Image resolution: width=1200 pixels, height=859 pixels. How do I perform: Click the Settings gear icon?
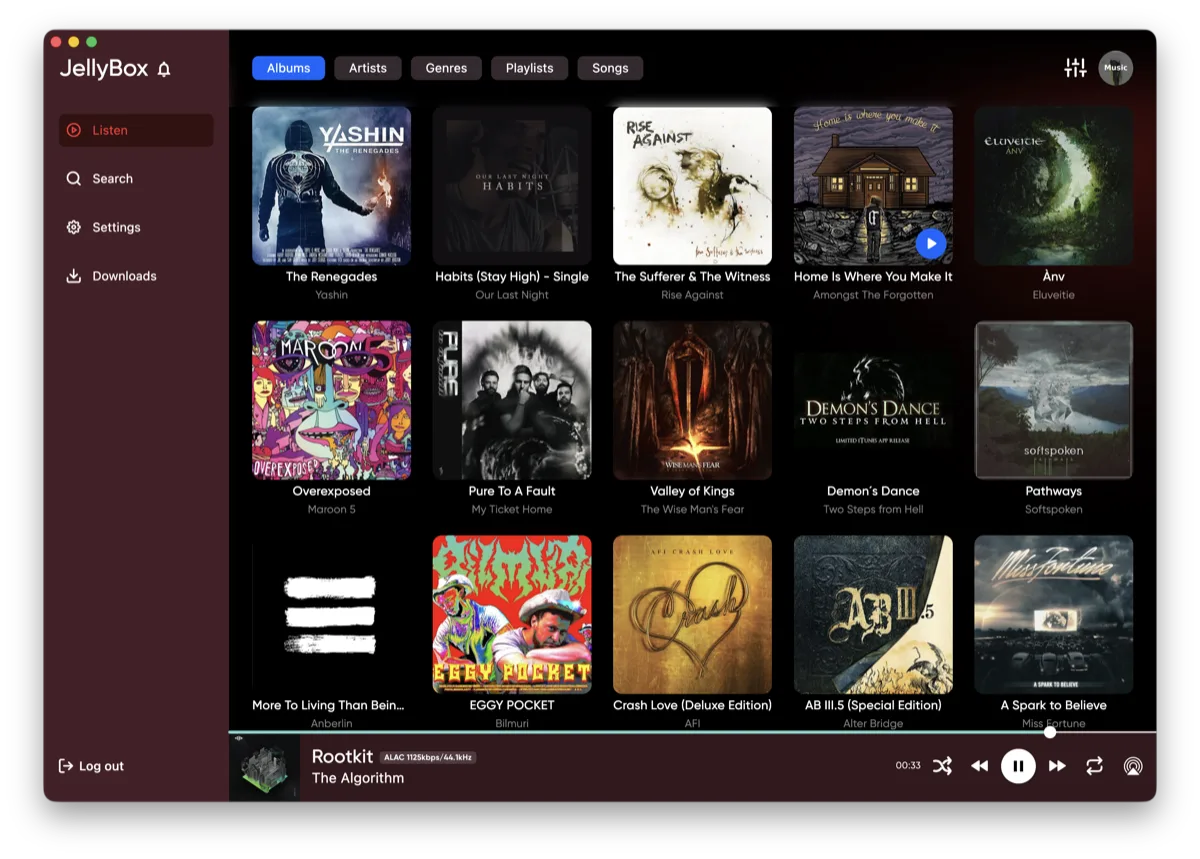73,227
